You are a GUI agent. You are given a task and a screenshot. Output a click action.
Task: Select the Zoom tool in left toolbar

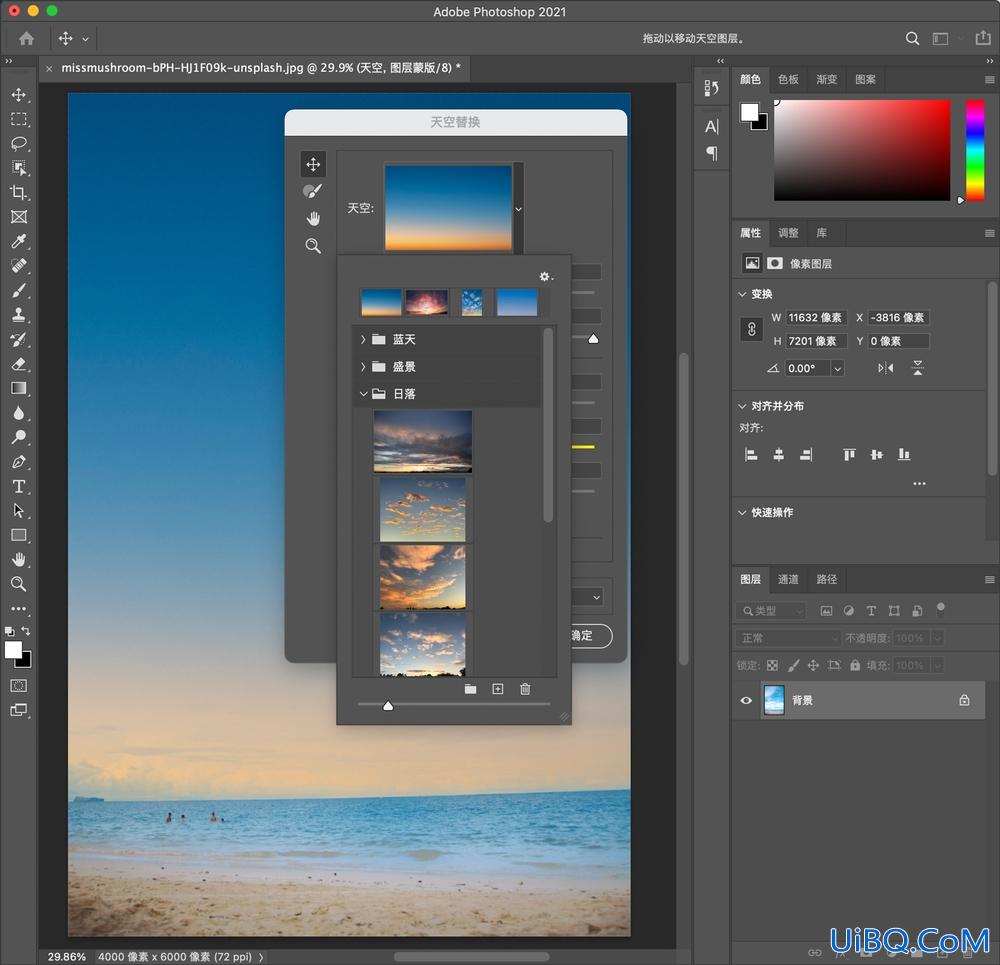tap(18, 584)
